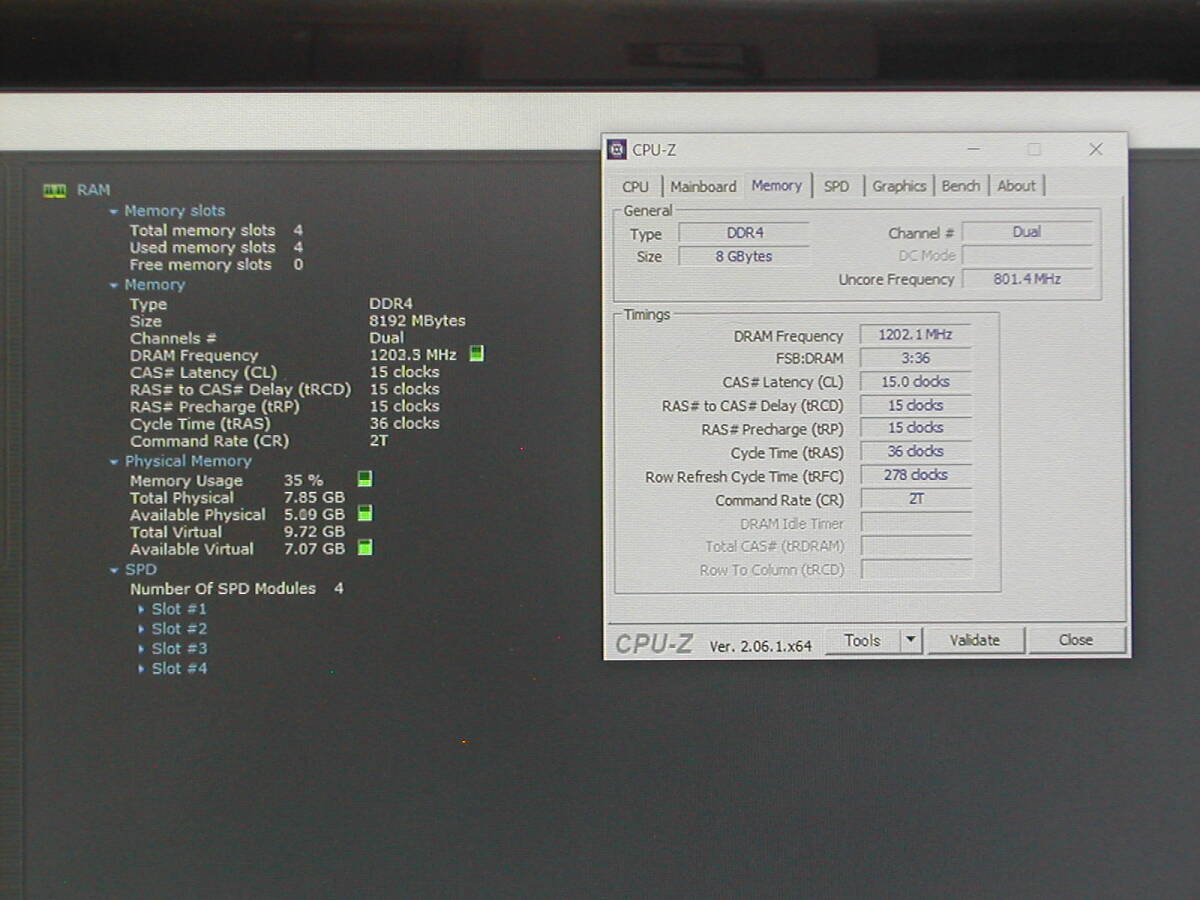Screen dimensions: 1200x900
Task: Click the Command Rate 2T field in CPU-Z
Action: pos(916,499)
